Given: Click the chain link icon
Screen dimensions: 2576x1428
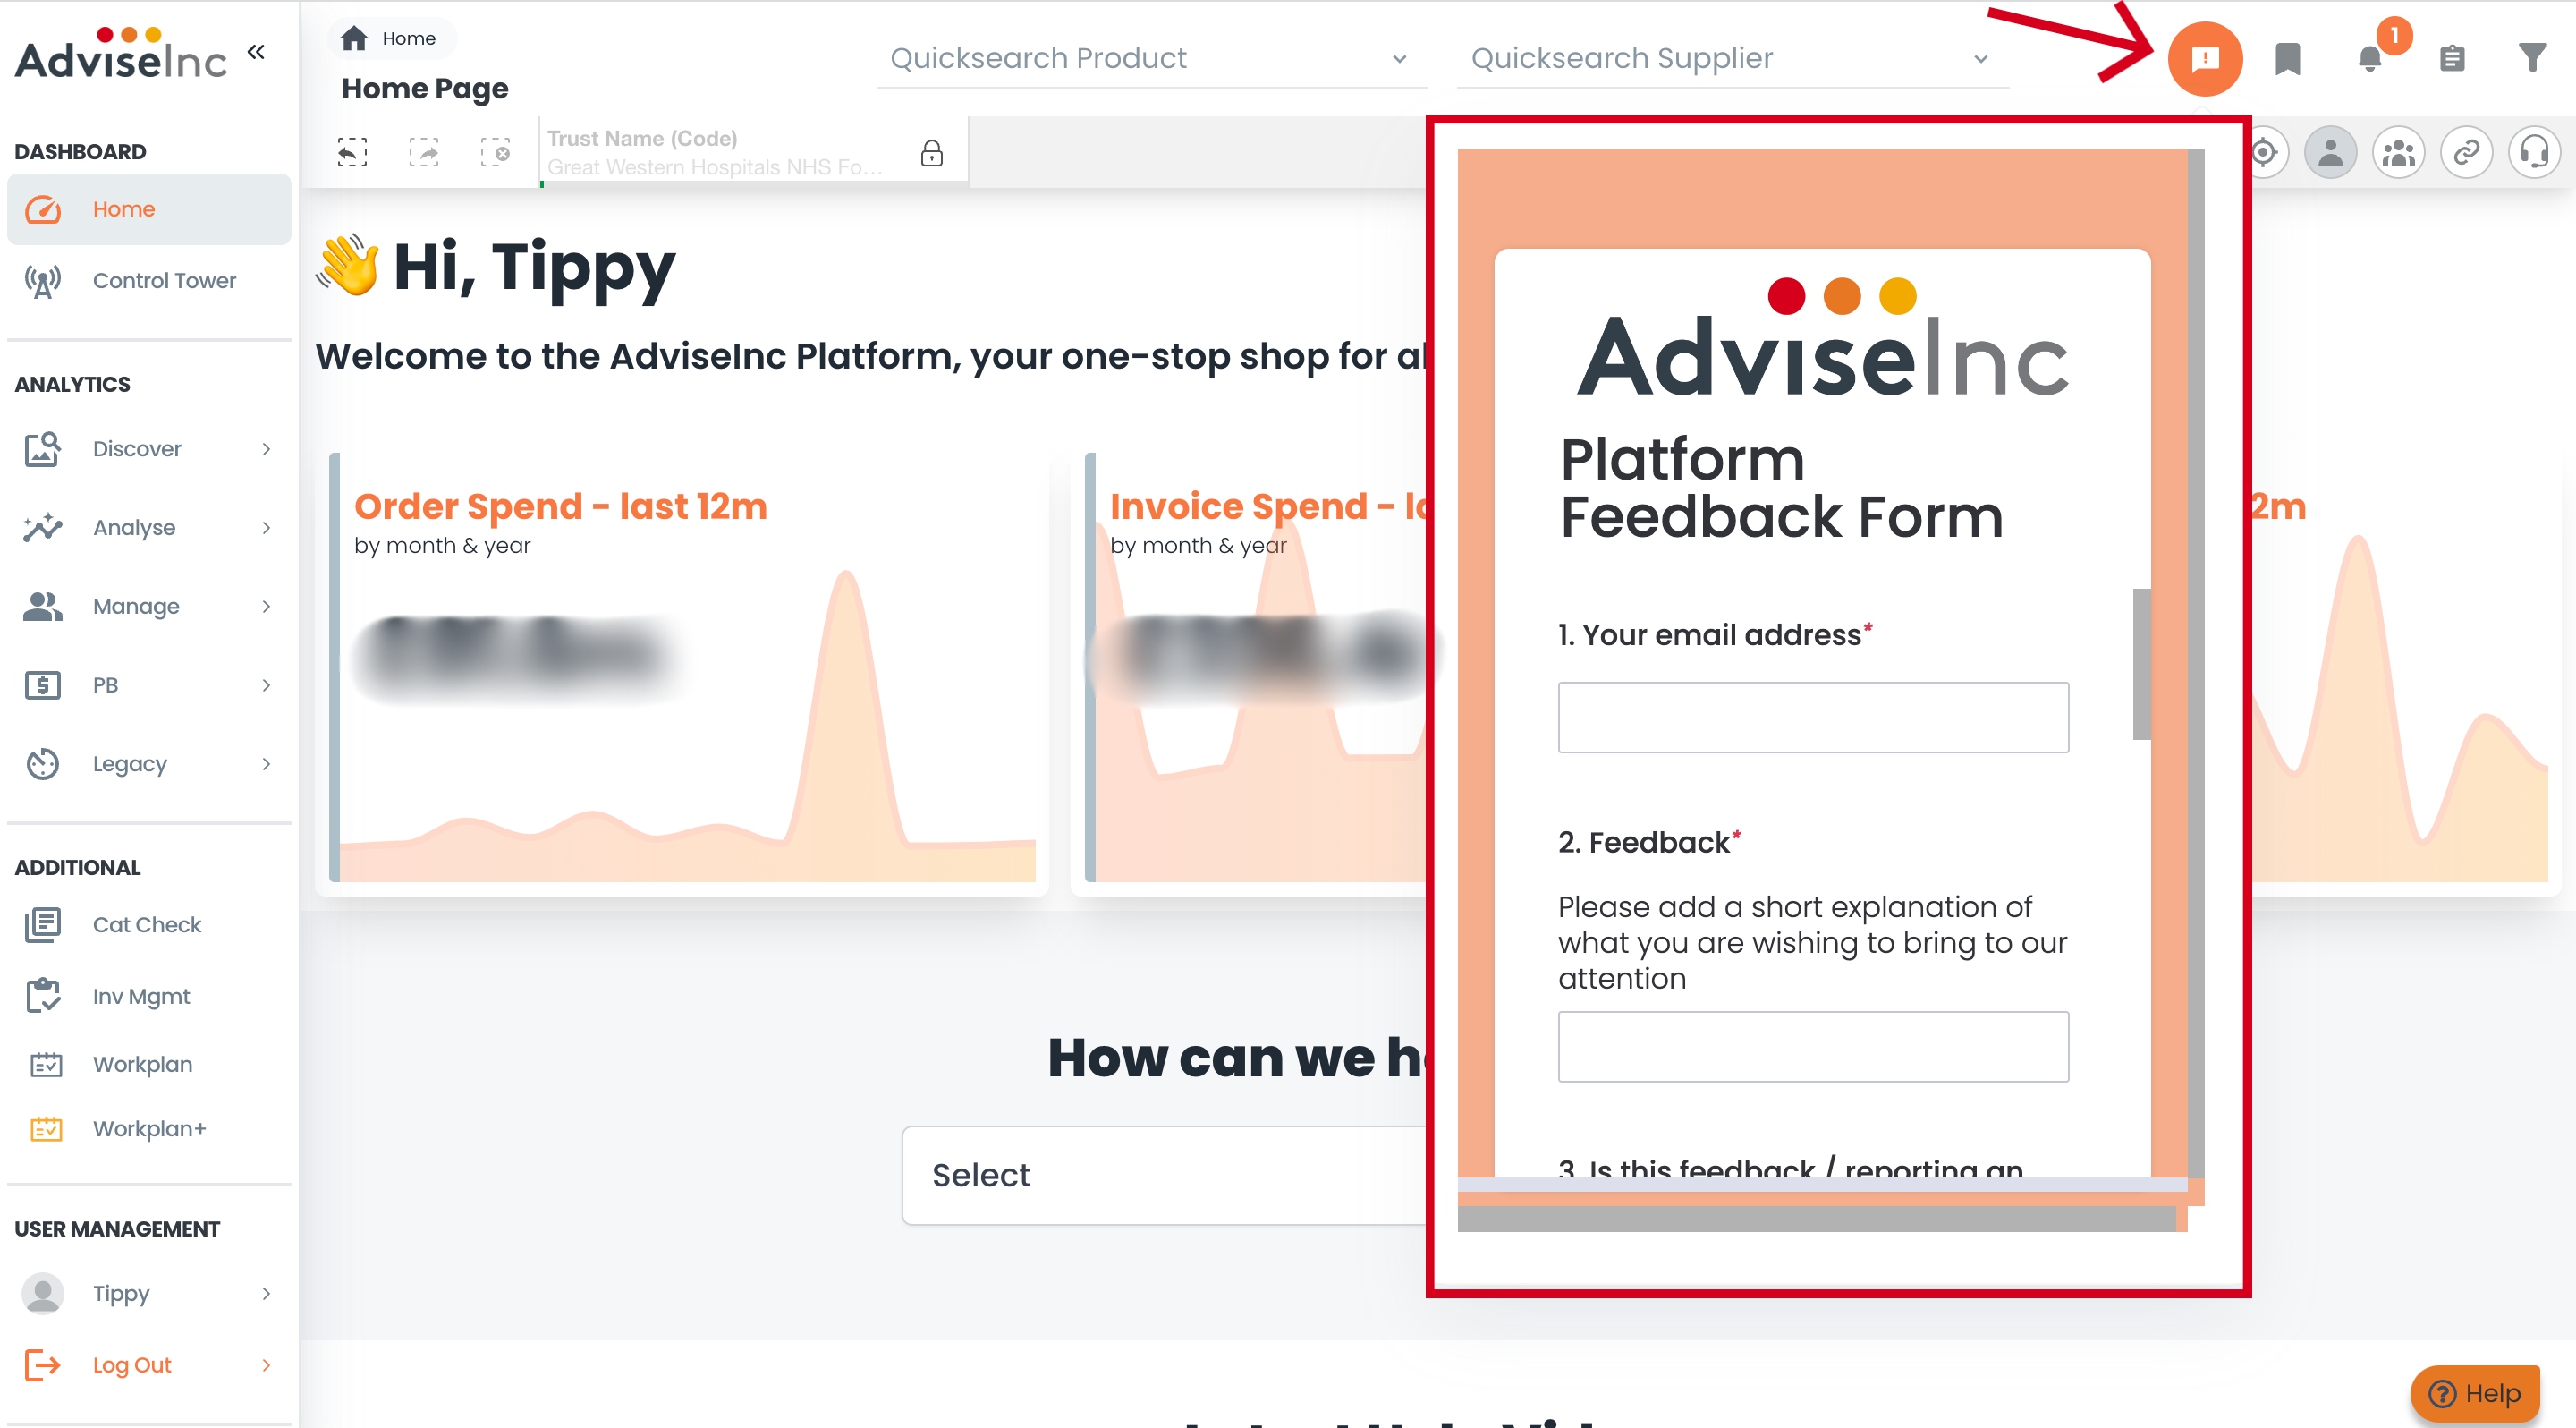Looking at the screenshot, I should (2466, 153).
